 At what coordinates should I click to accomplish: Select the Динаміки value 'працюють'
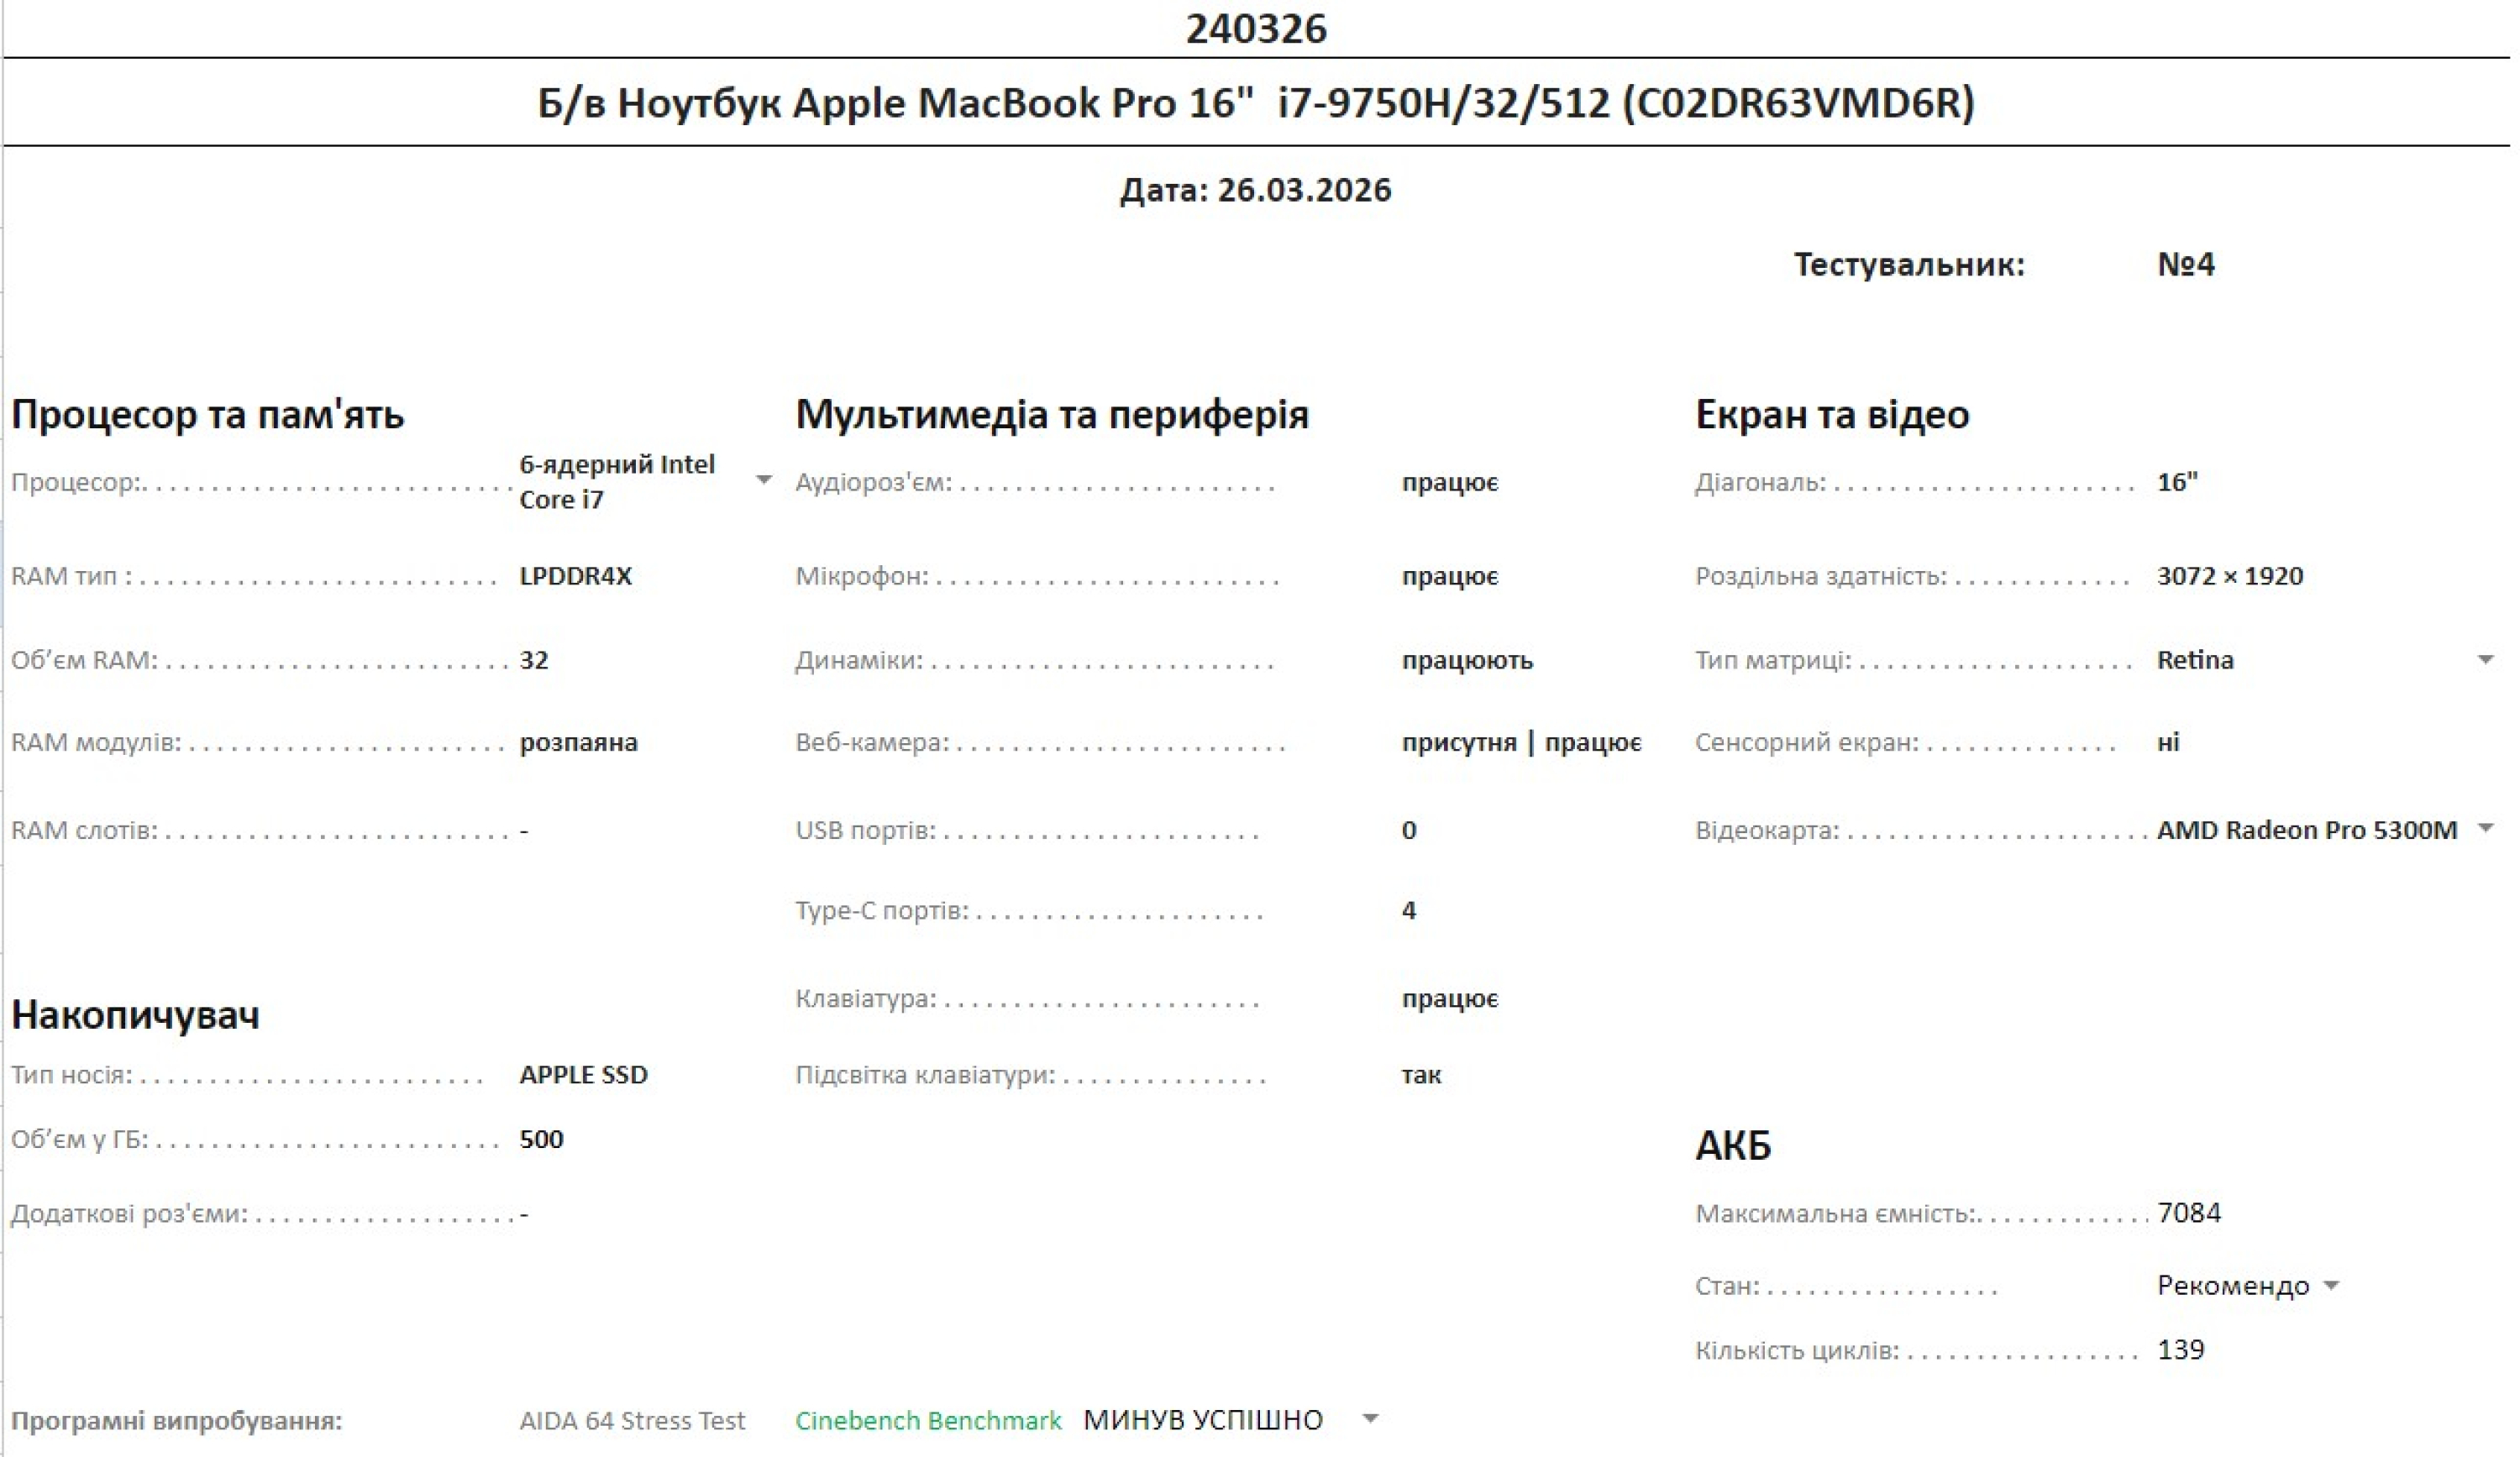click(1468, 661)
